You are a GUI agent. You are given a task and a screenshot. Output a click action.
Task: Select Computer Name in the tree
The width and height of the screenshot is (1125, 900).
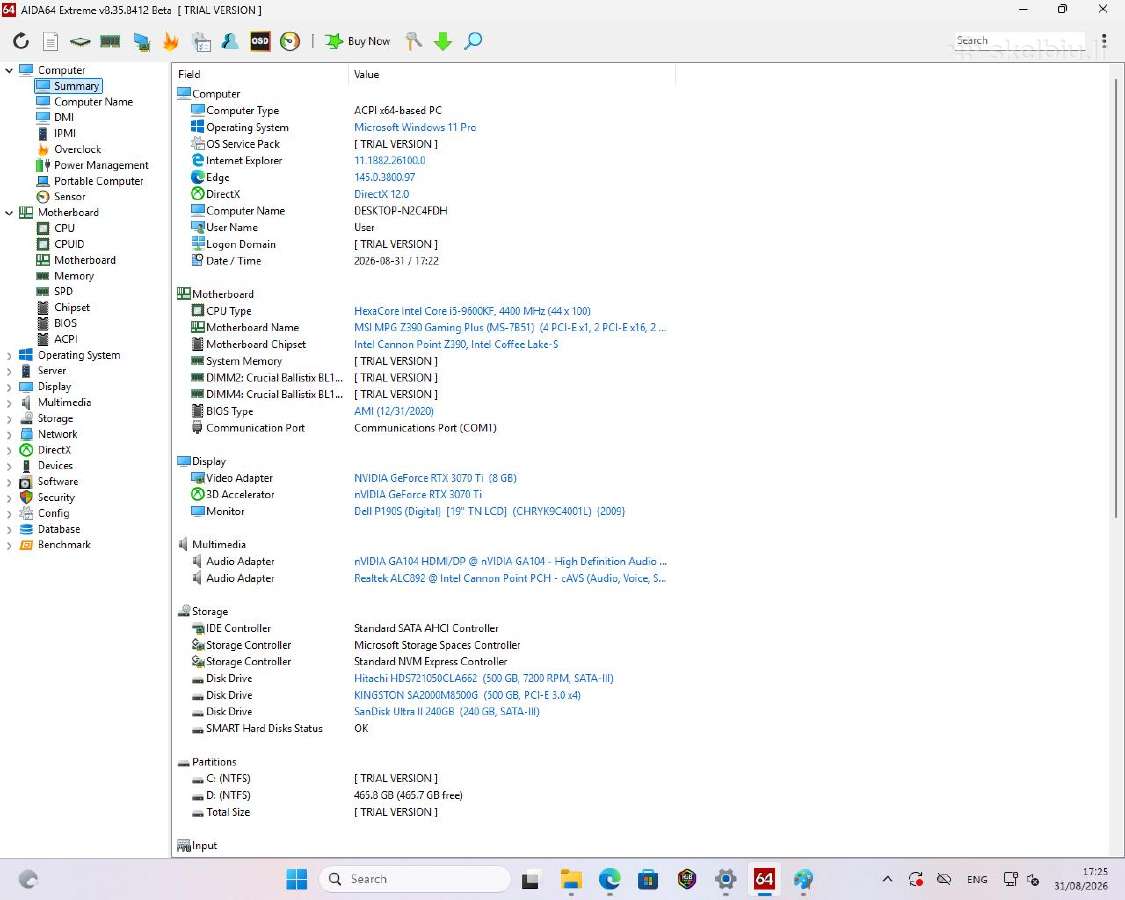(85, 102)
